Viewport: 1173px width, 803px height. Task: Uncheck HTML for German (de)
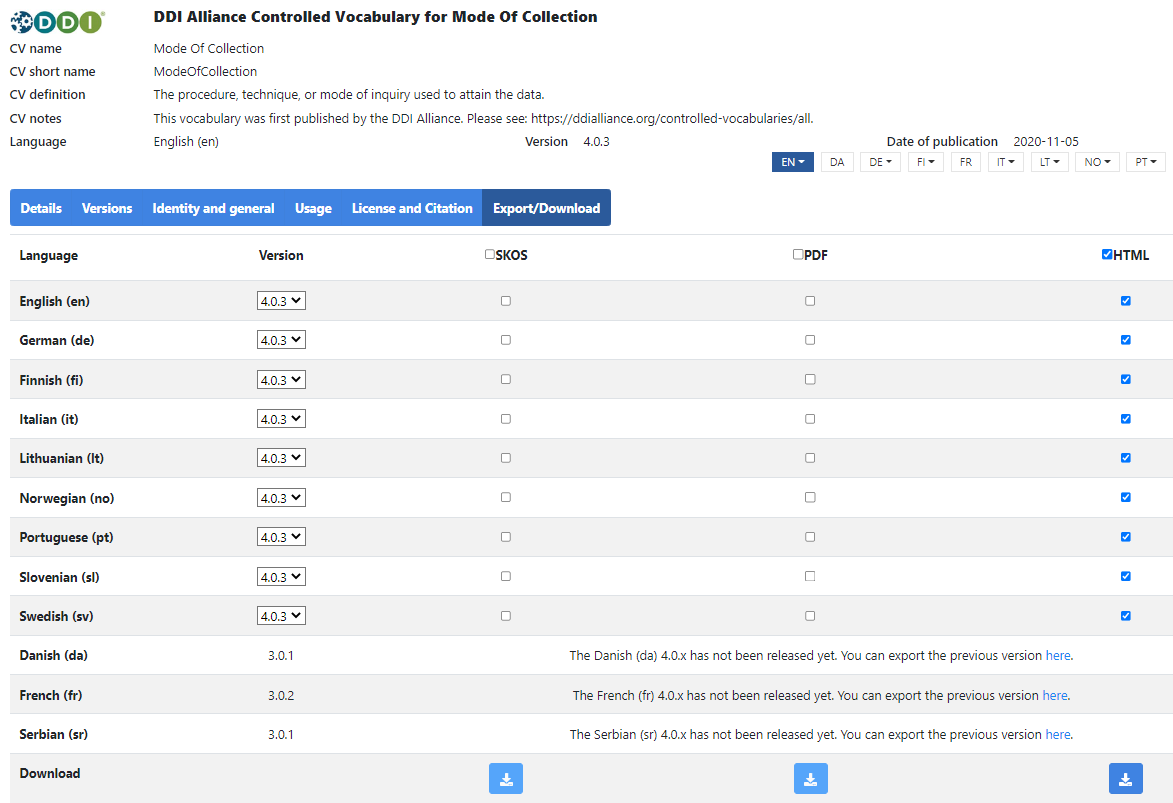[x=1126, y=340]
